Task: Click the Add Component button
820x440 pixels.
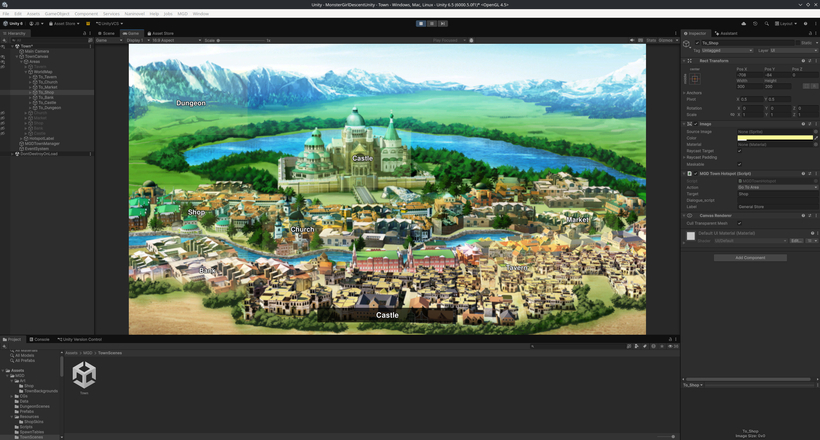Action: coord(750,257)
